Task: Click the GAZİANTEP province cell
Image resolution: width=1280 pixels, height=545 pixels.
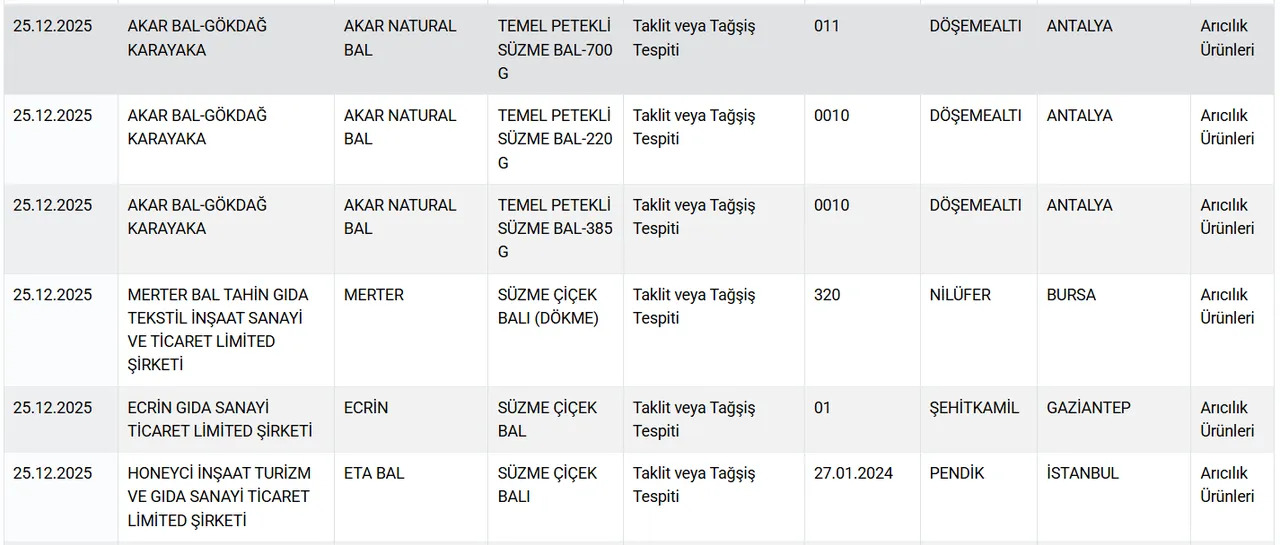Action: pyautogui.click(x=1089, y=408)
